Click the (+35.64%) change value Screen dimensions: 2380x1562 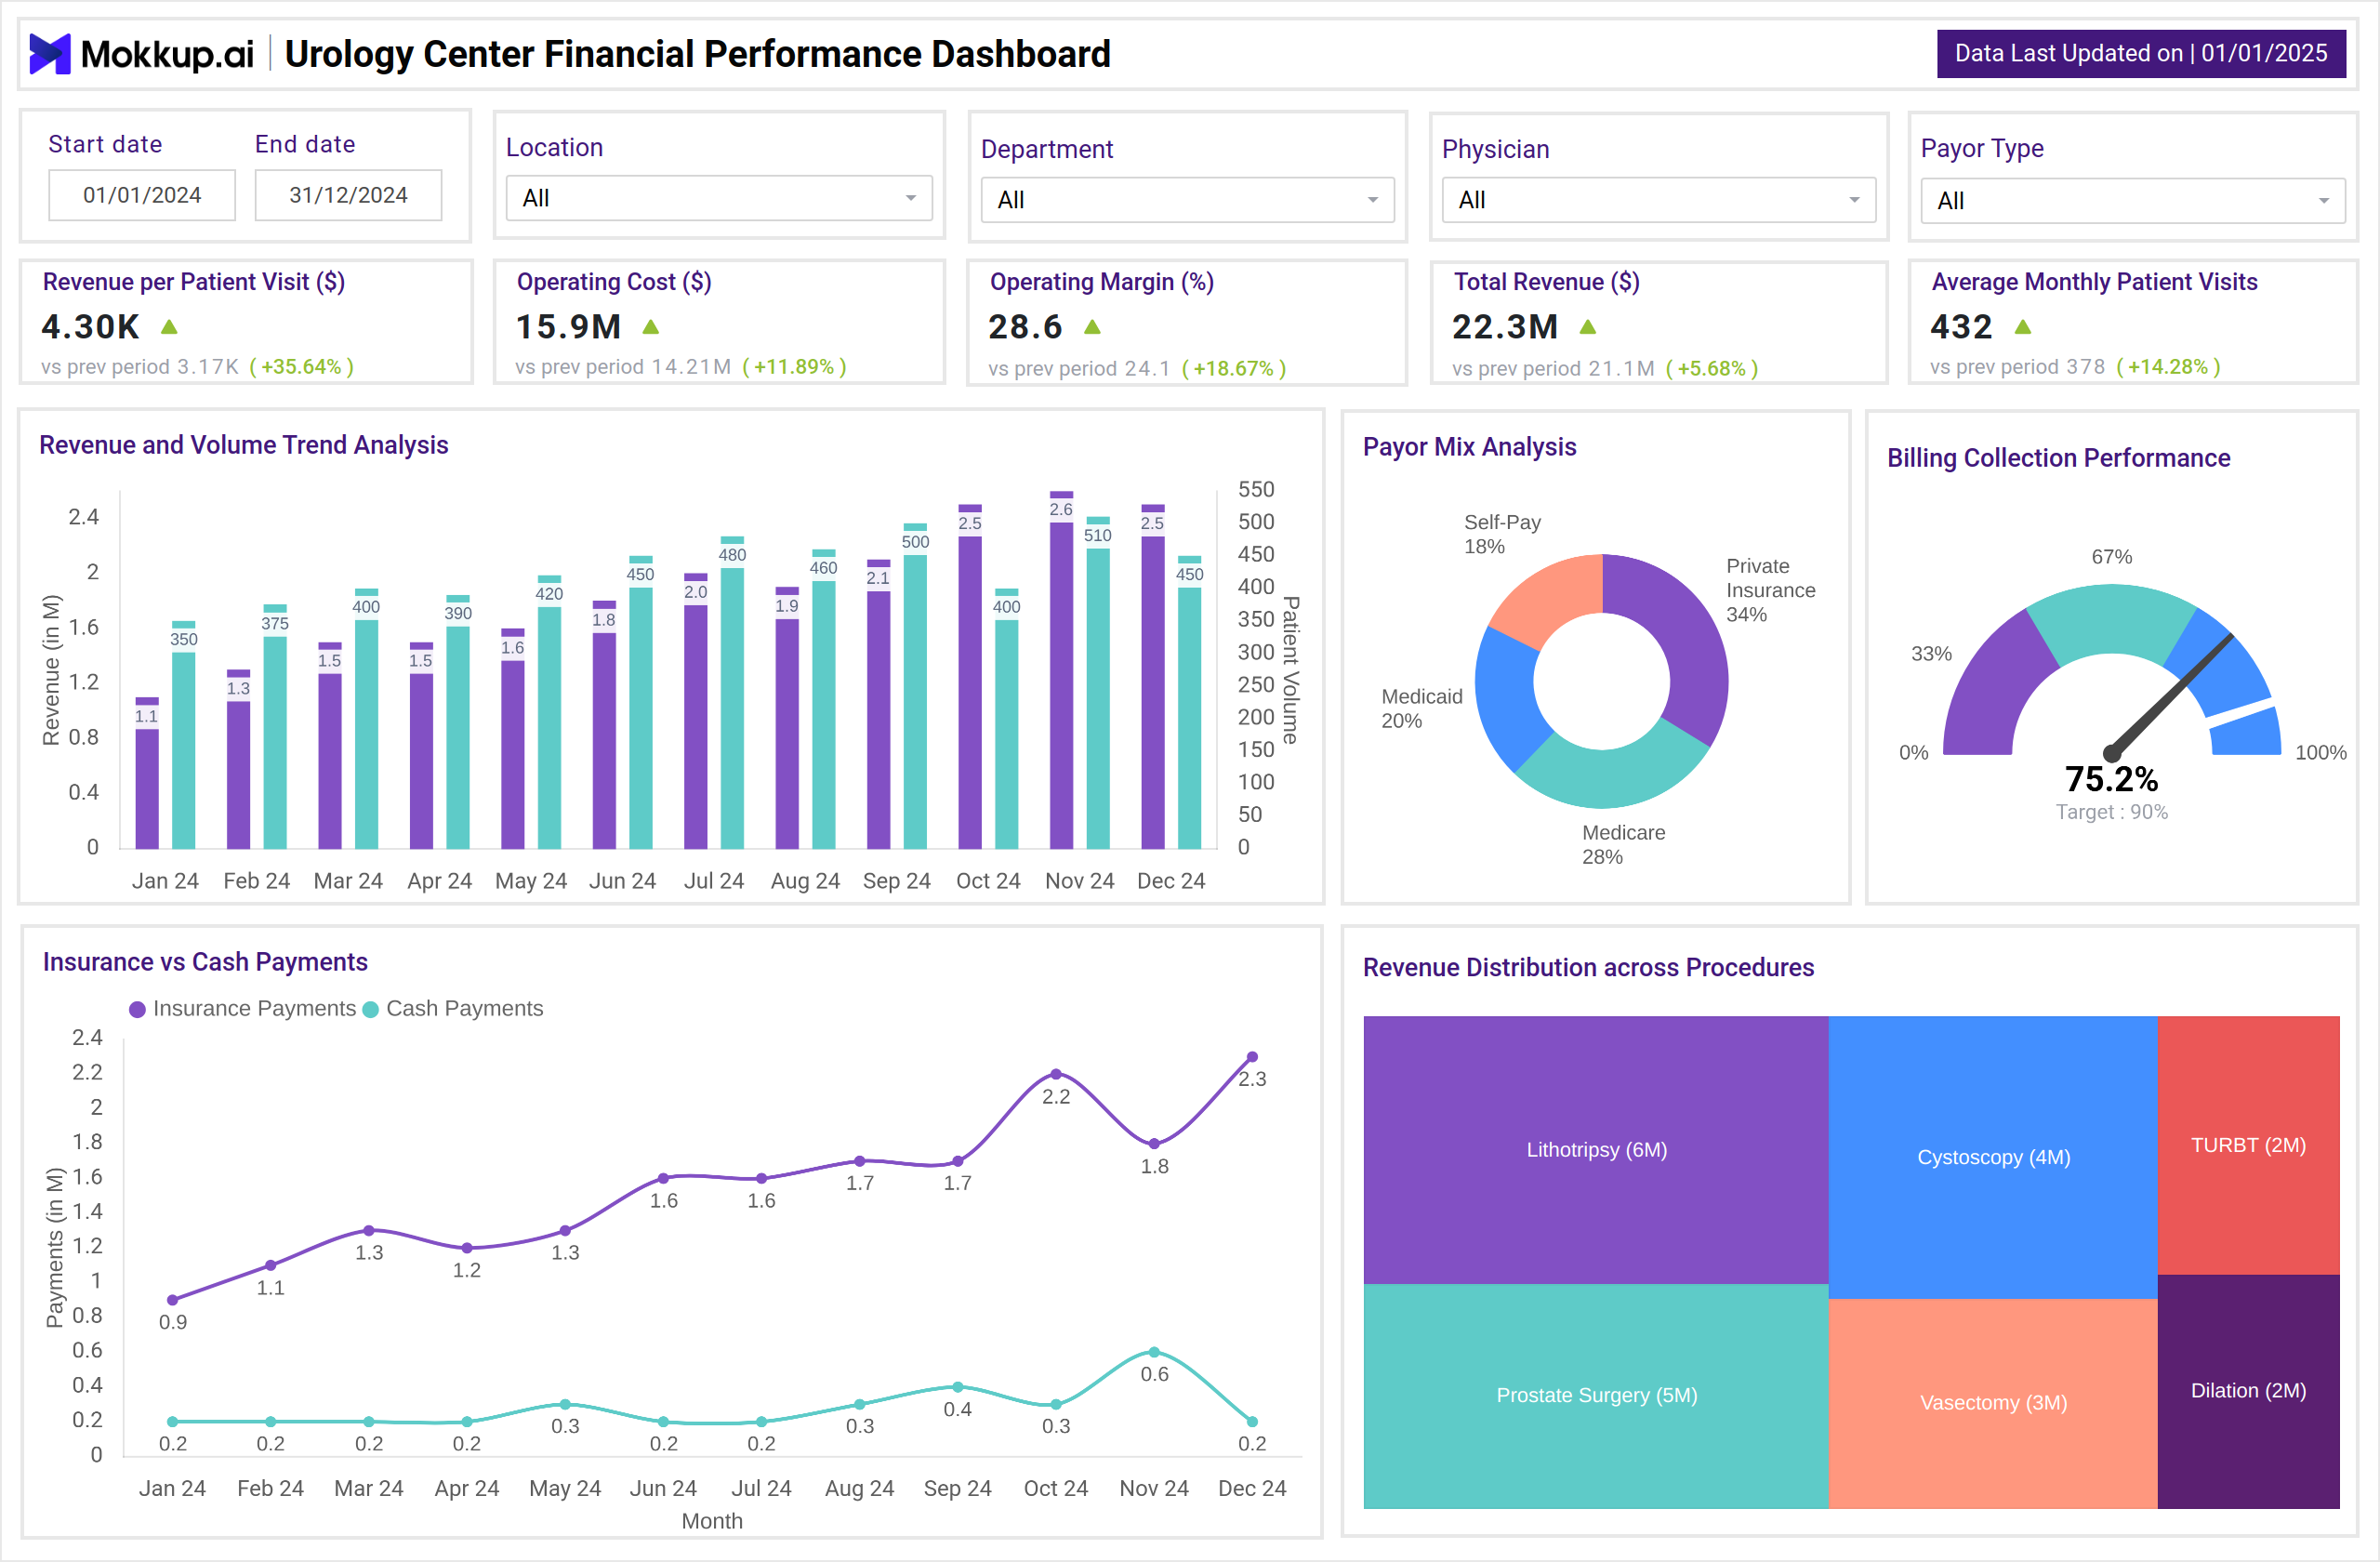[302, 367]
